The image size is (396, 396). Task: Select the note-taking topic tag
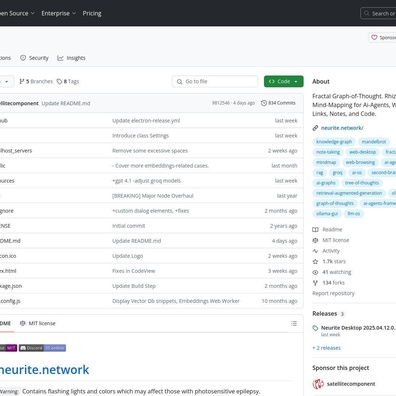pyautogui.click(x=328, y=152)
